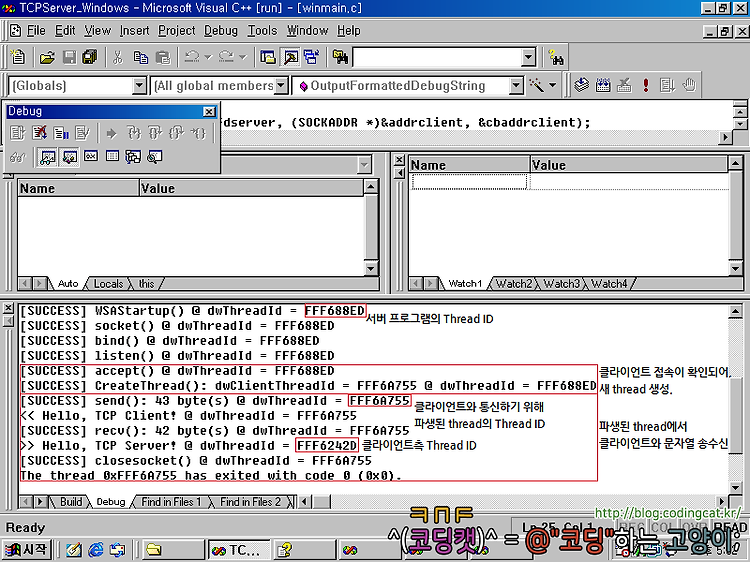This screenshot has height=562, width=750.
Task: Toggle the Memory window in Debug toolbar
Action: 112,156
